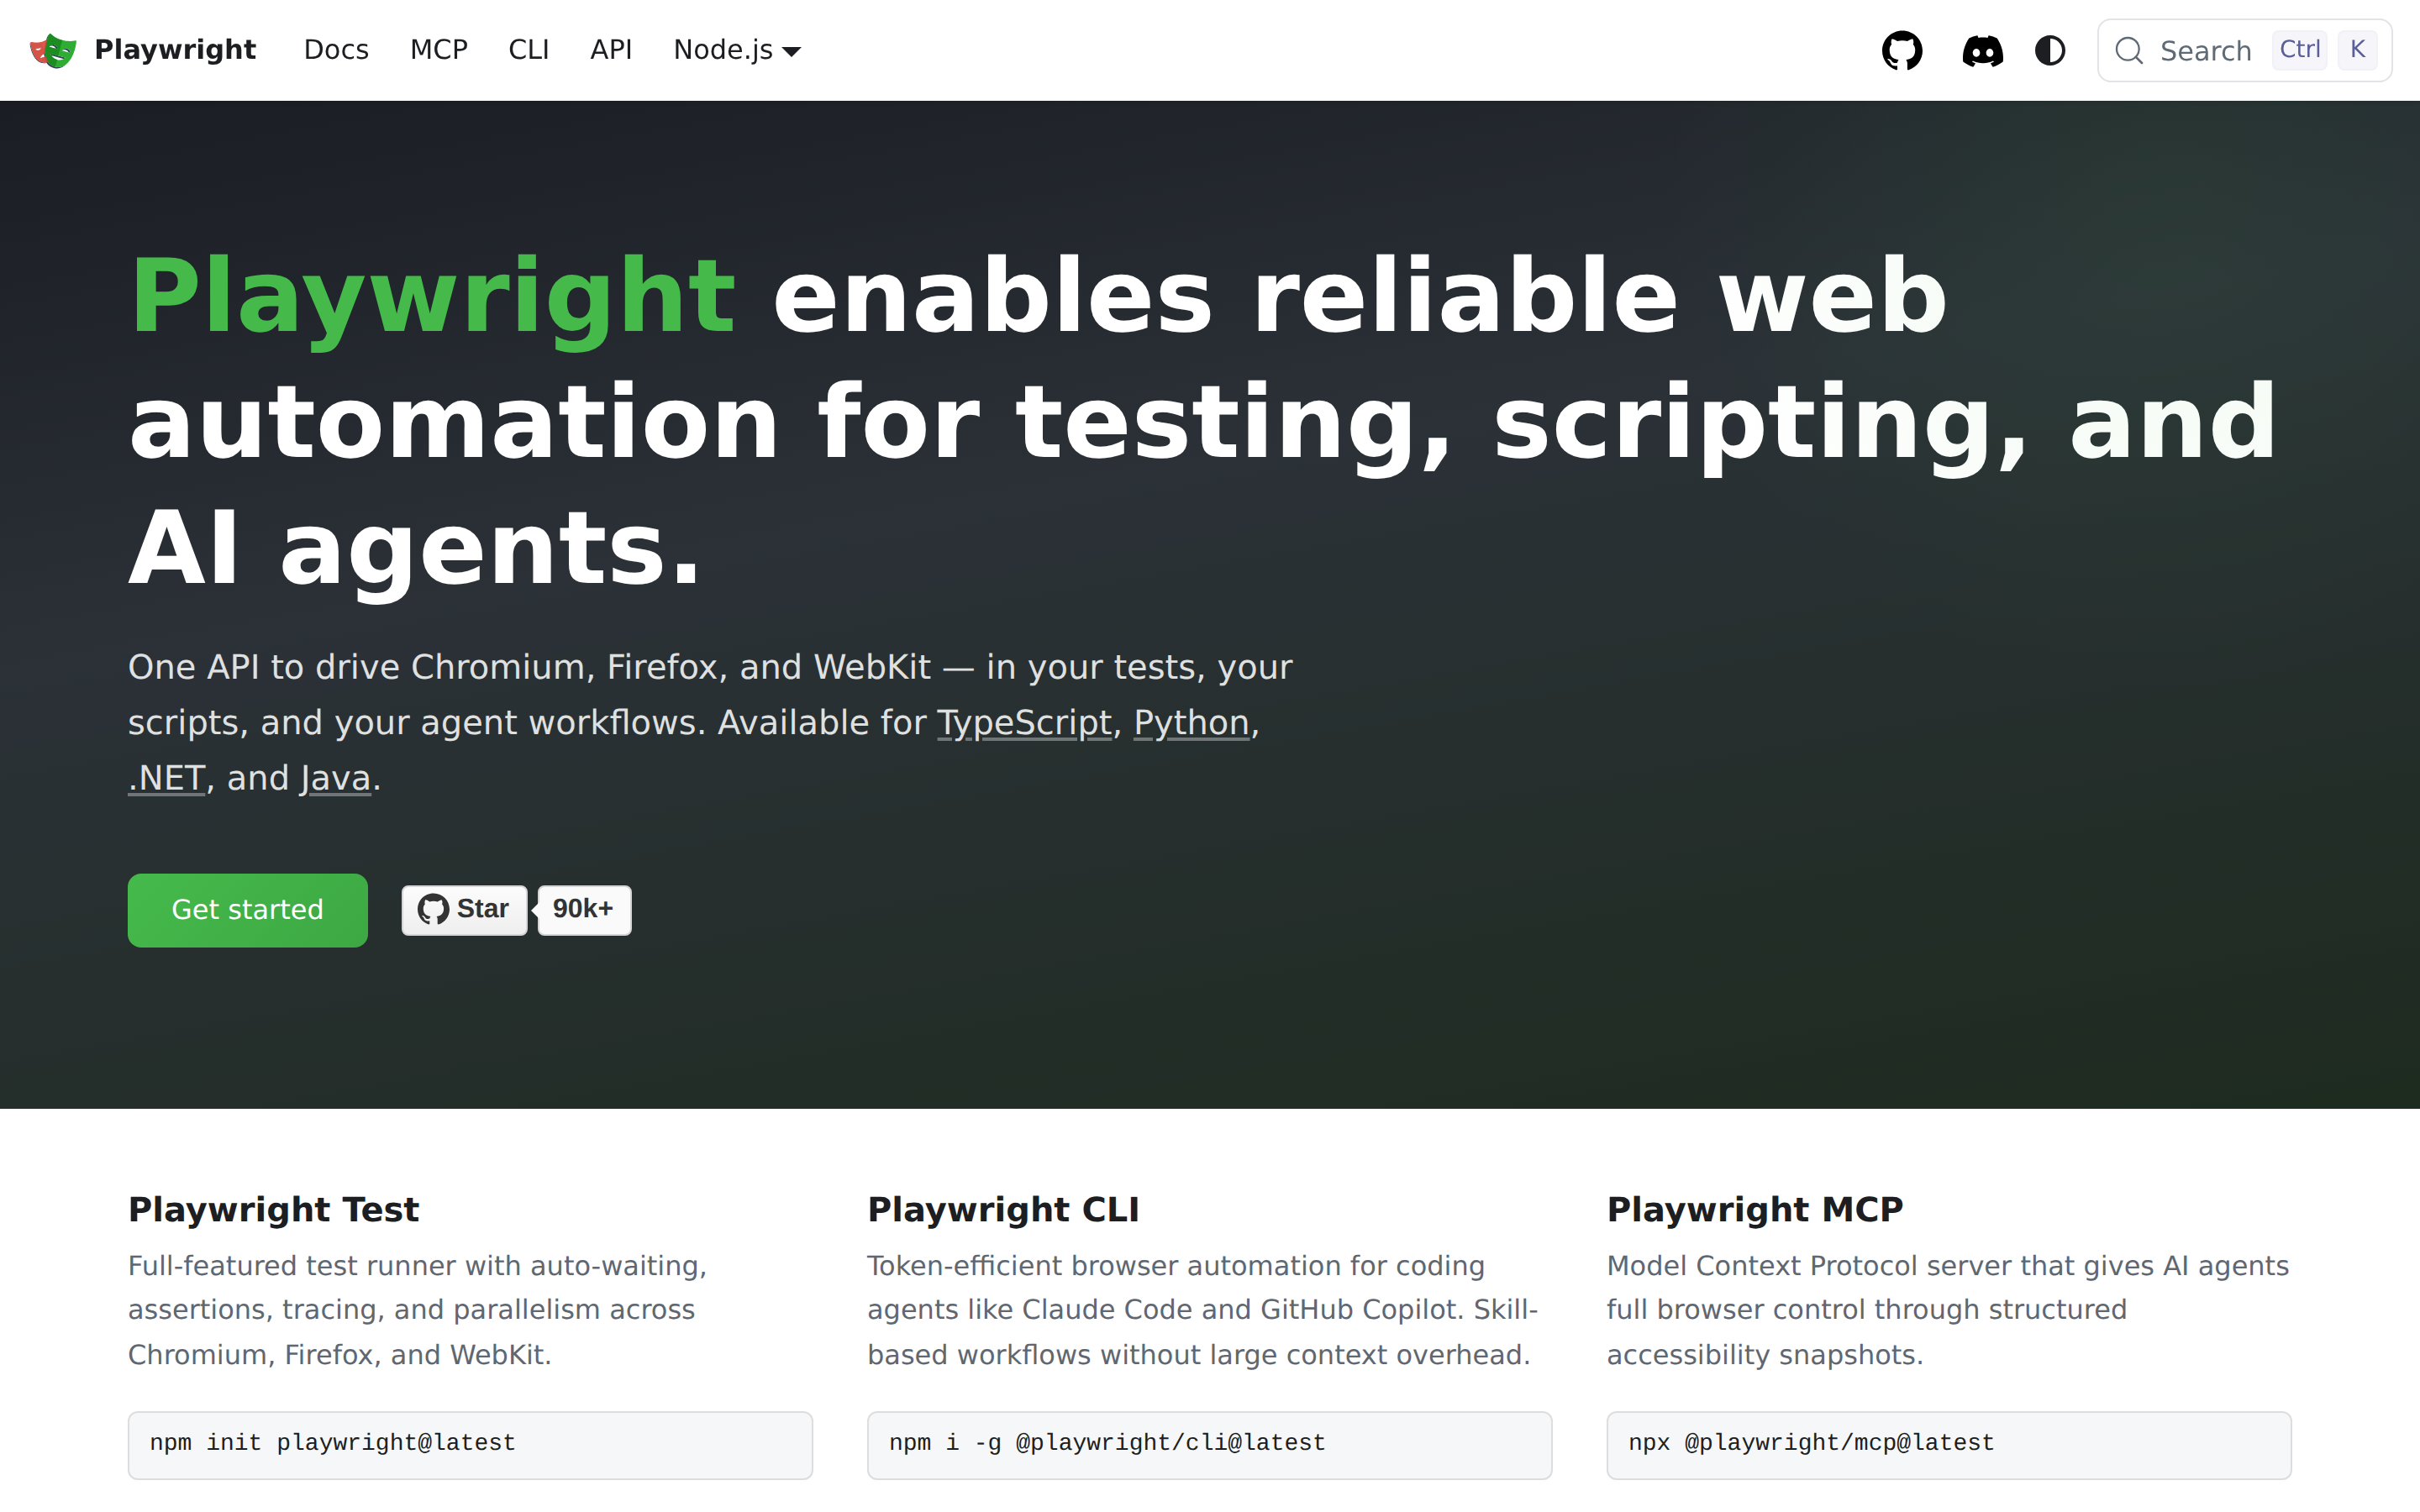
Task: Follow the .NET link
Action: click(x=166, y=778)
